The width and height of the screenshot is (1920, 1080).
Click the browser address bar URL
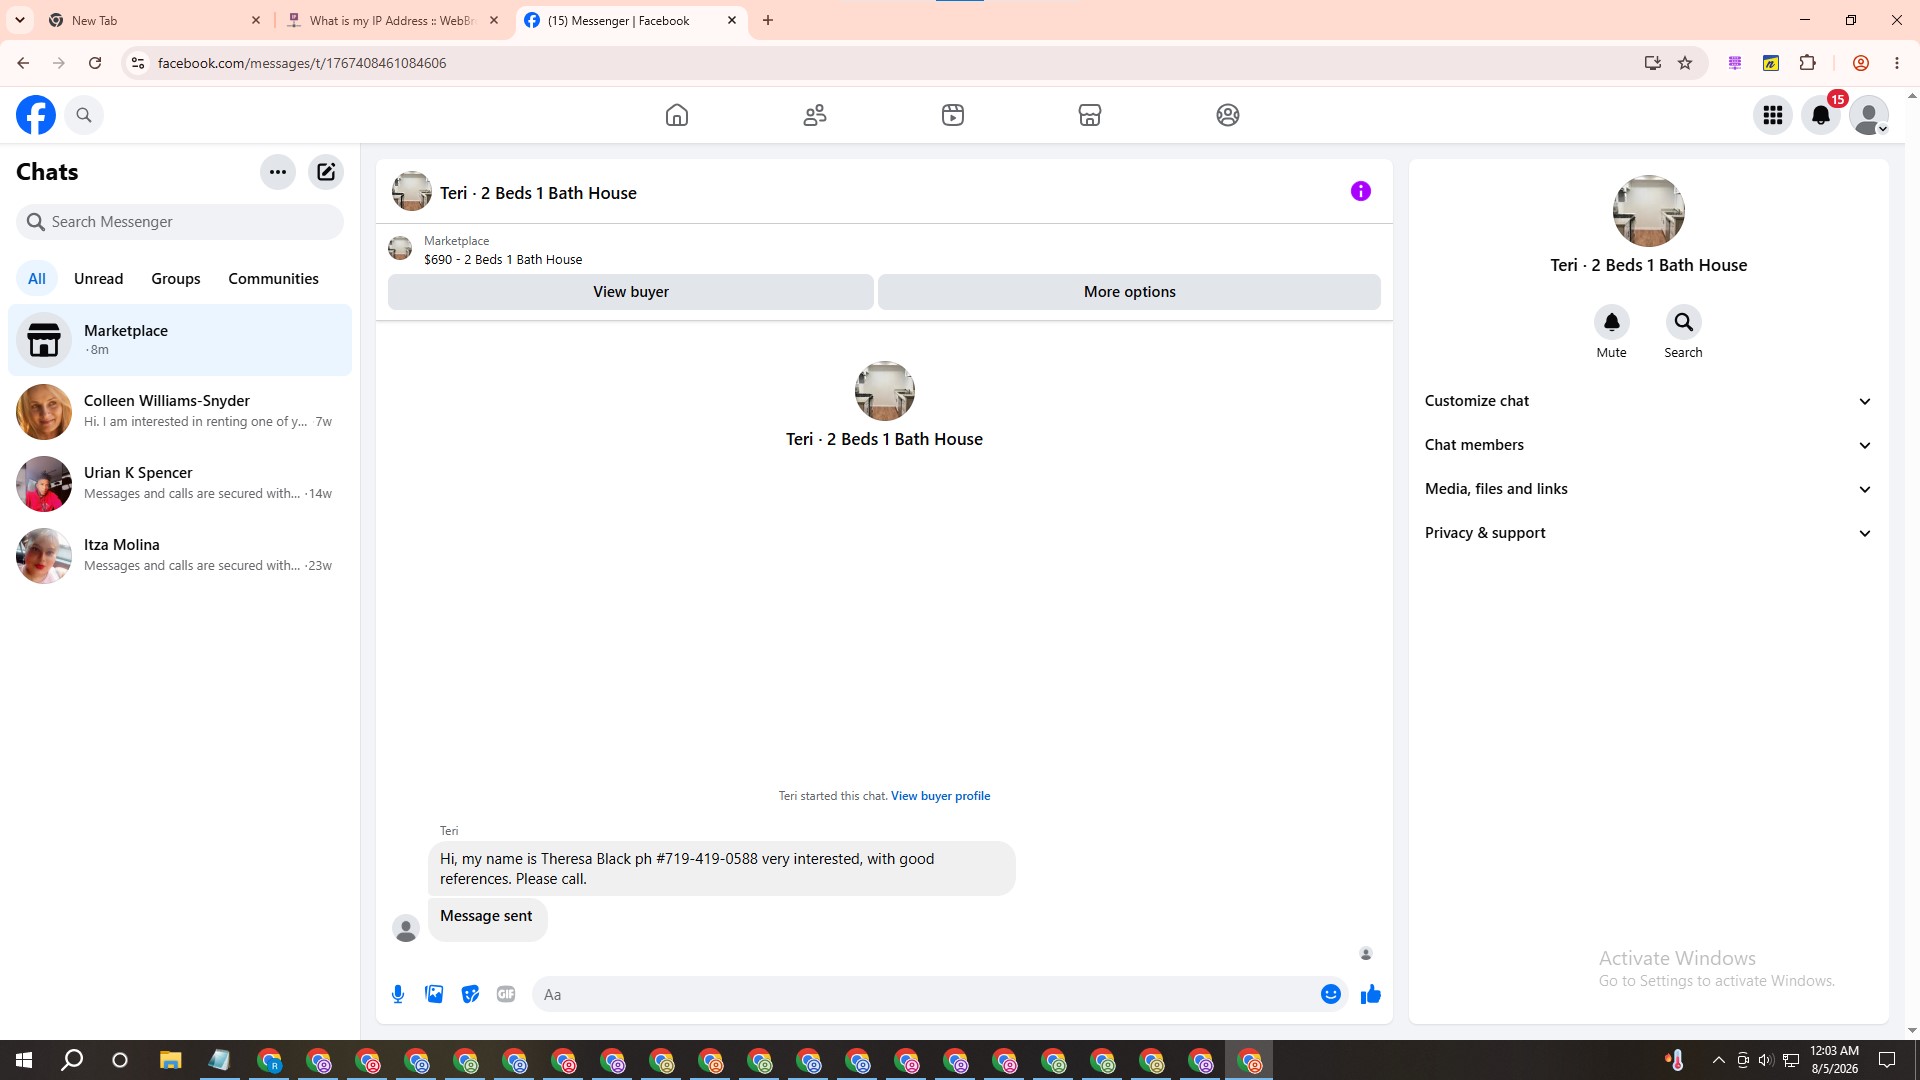pos(302,63)
